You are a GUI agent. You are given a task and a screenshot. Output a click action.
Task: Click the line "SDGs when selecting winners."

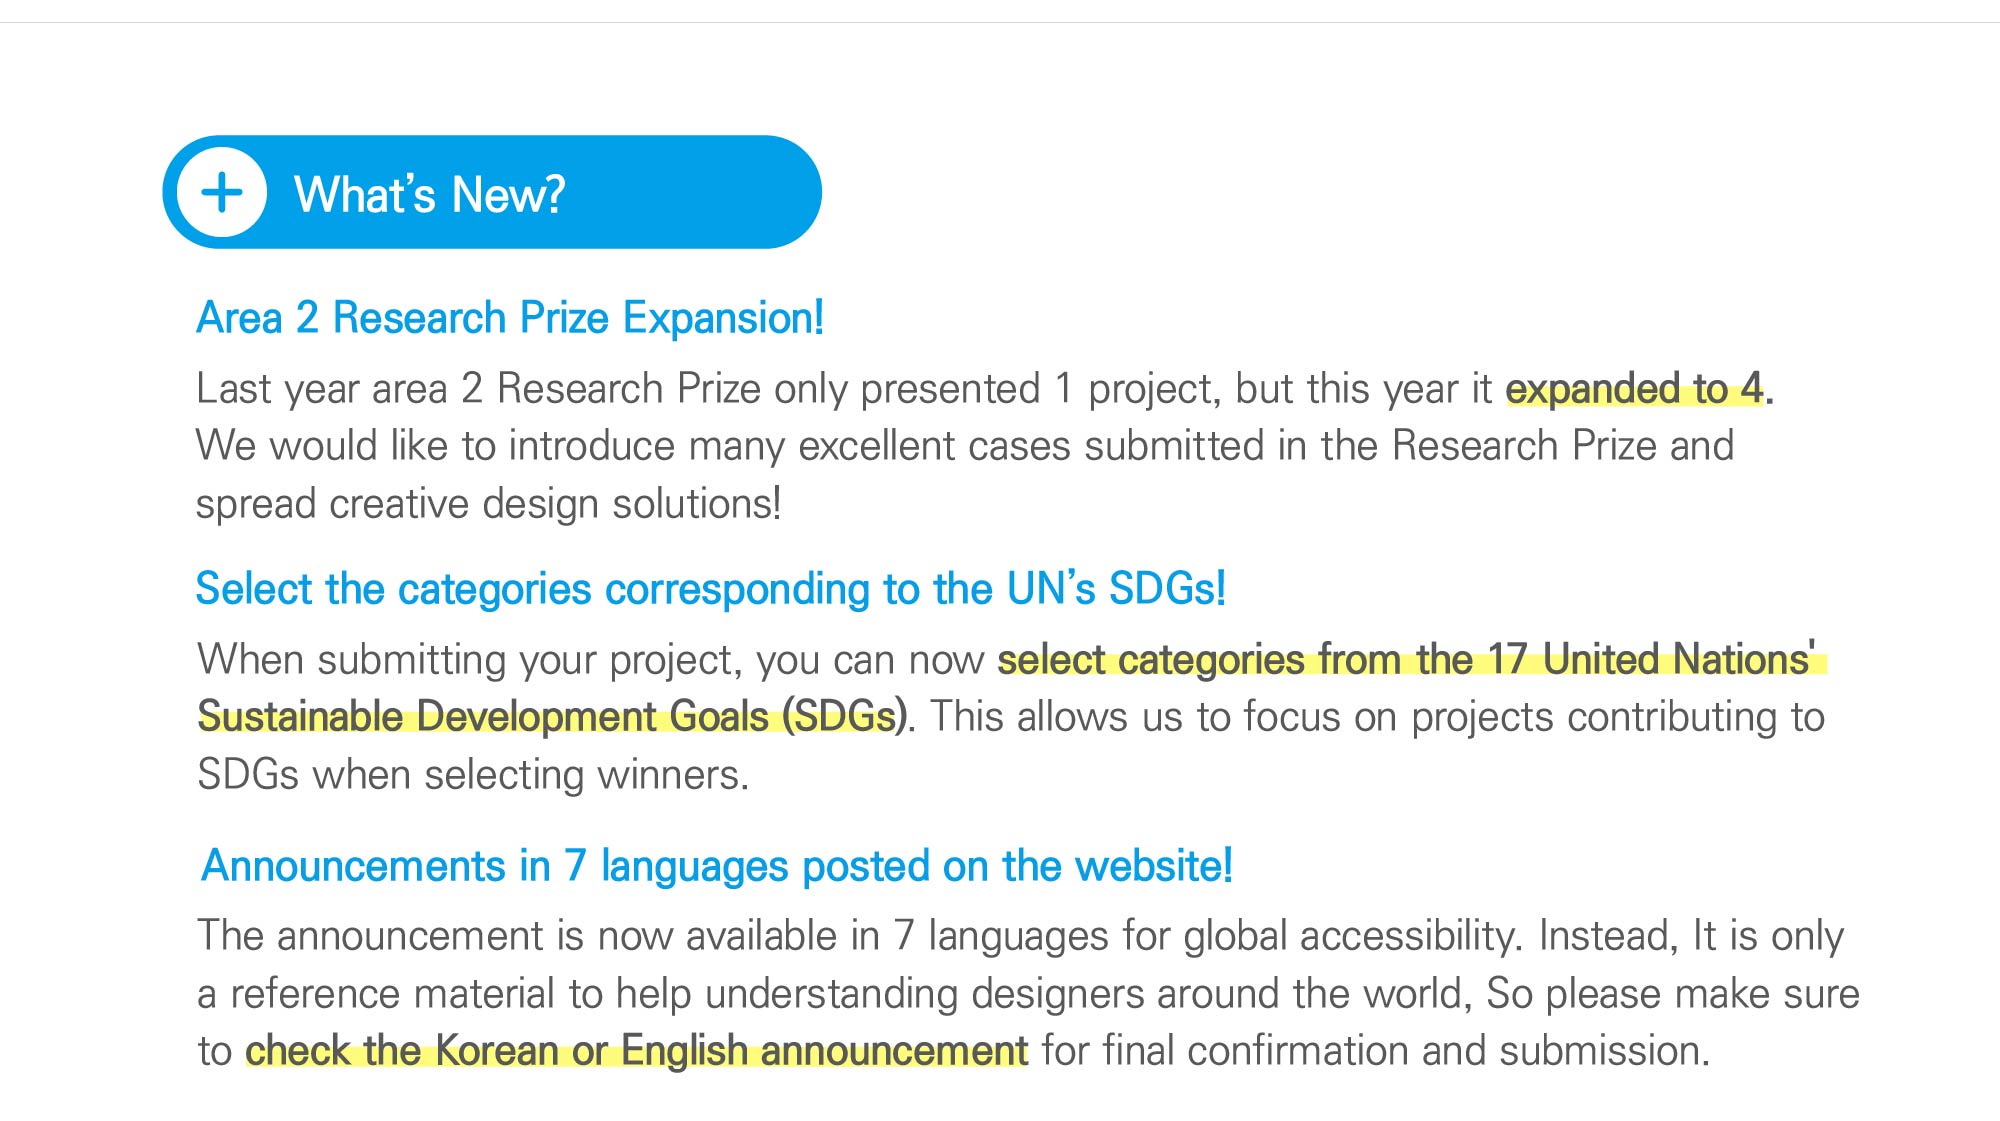click(x=472, y=775)
